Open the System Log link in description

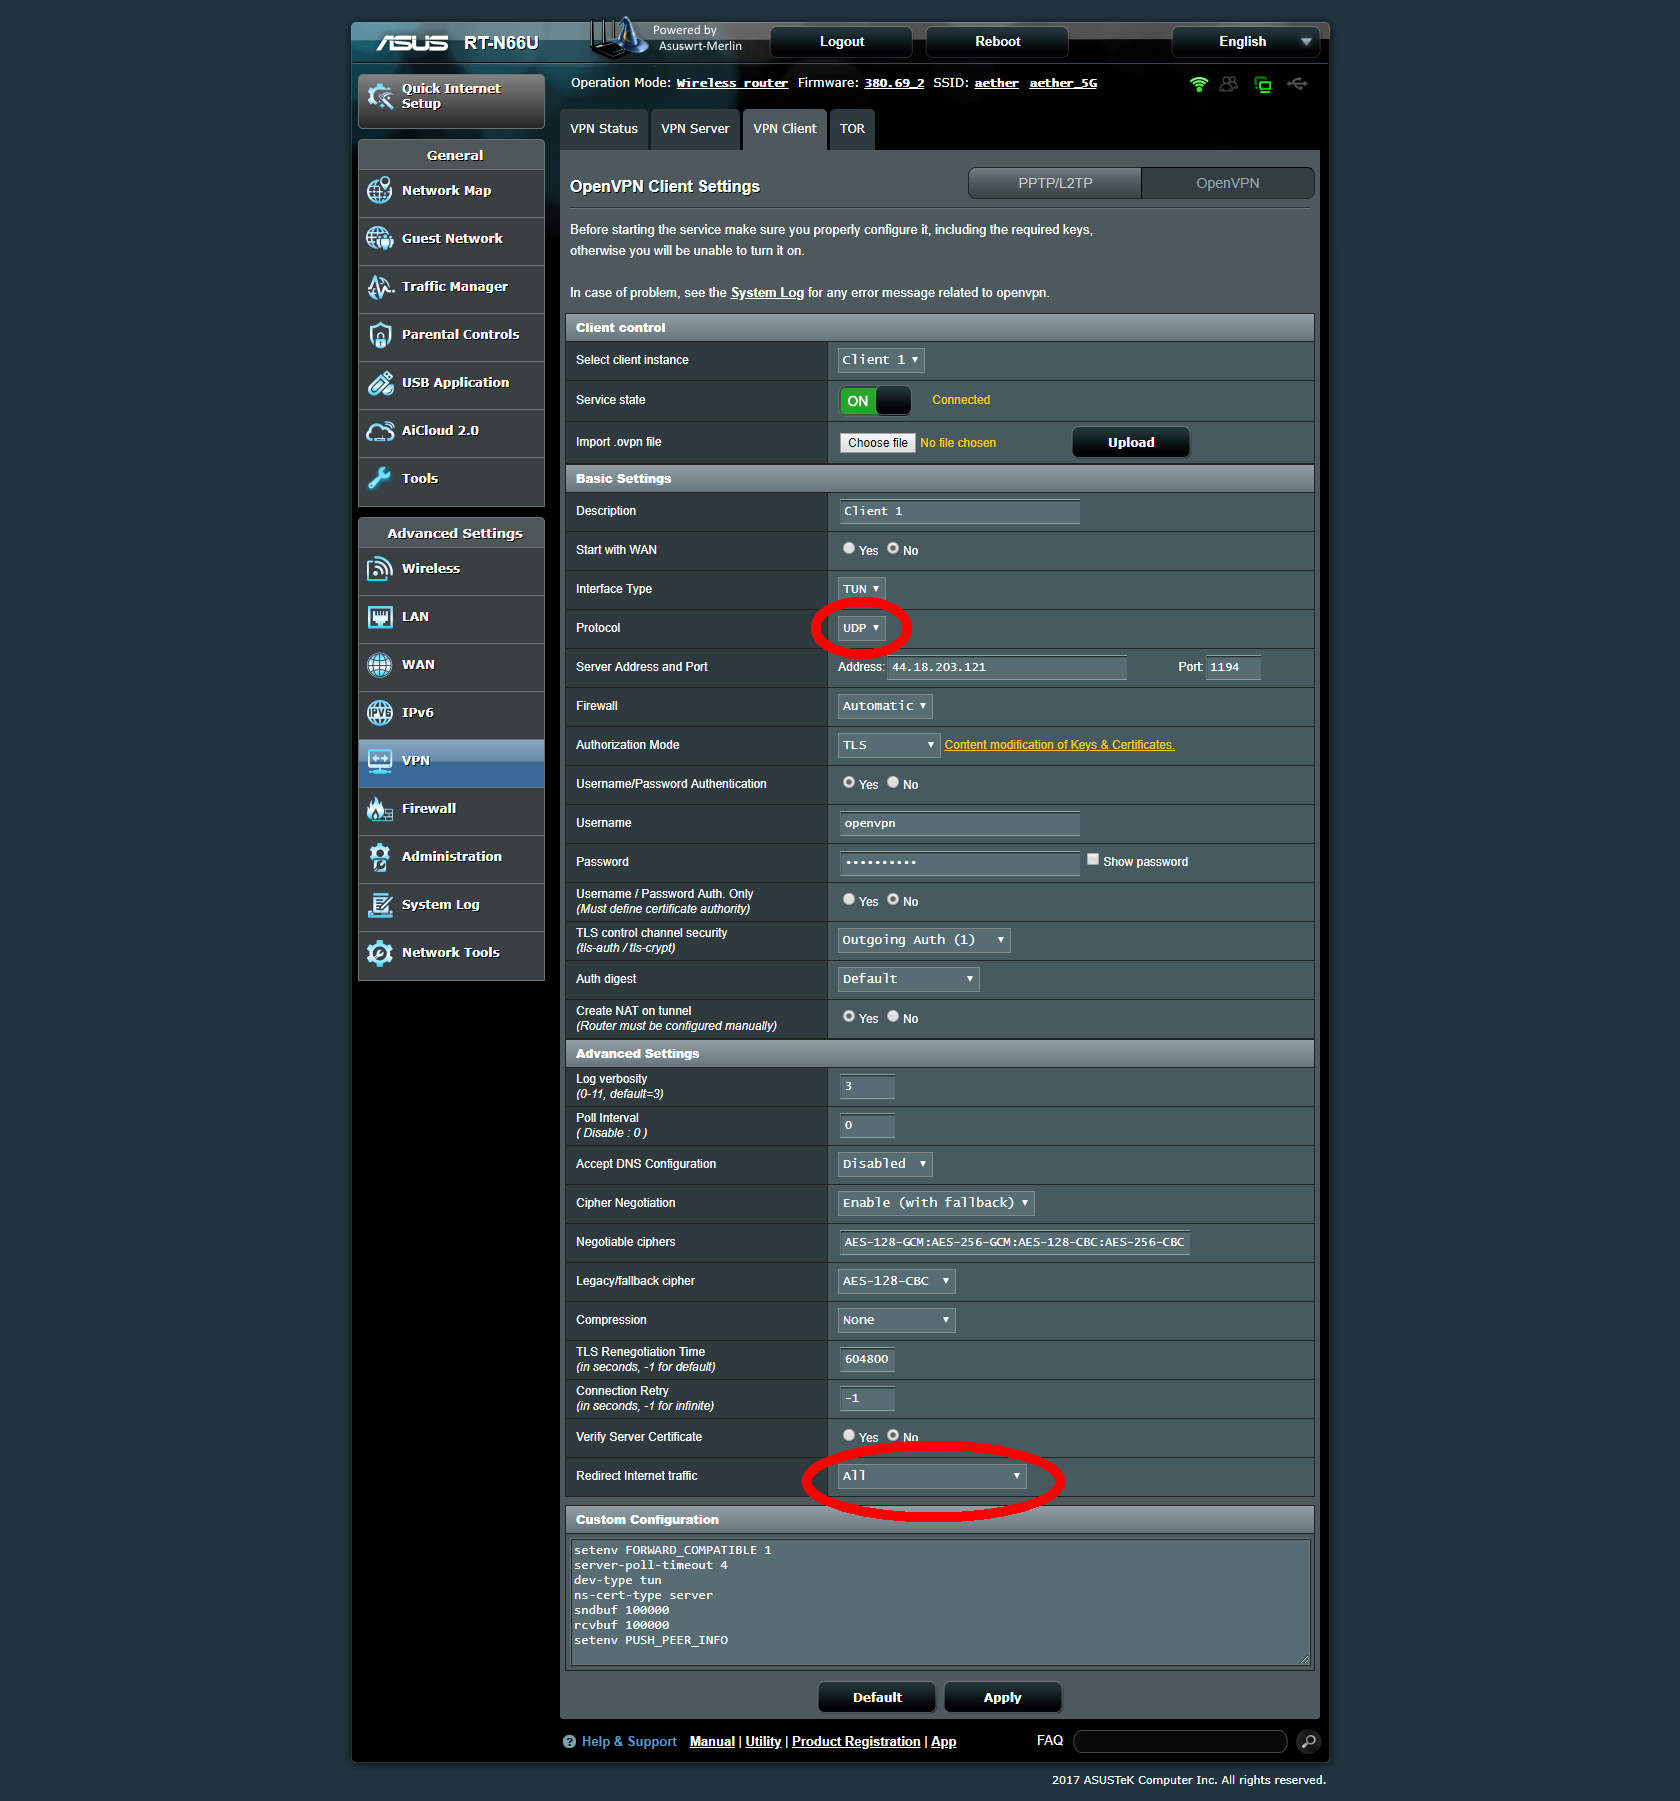pos(767,293)
